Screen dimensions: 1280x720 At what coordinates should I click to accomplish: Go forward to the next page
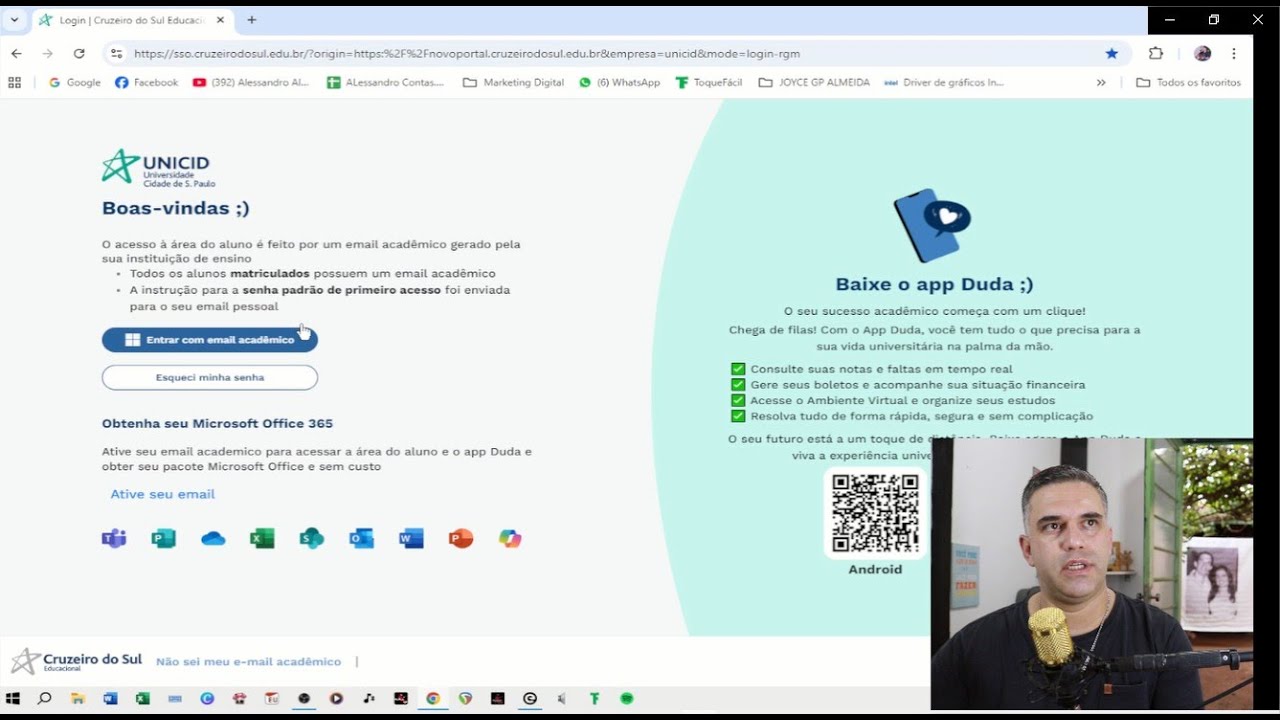[47, 53]
